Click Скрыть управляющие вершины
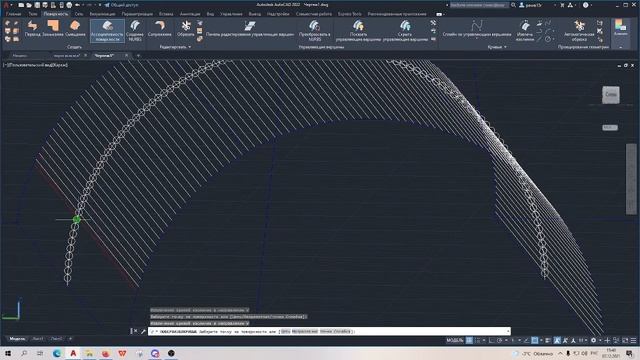The width and height of the screenshot is (640, 360). click(405, 31)
